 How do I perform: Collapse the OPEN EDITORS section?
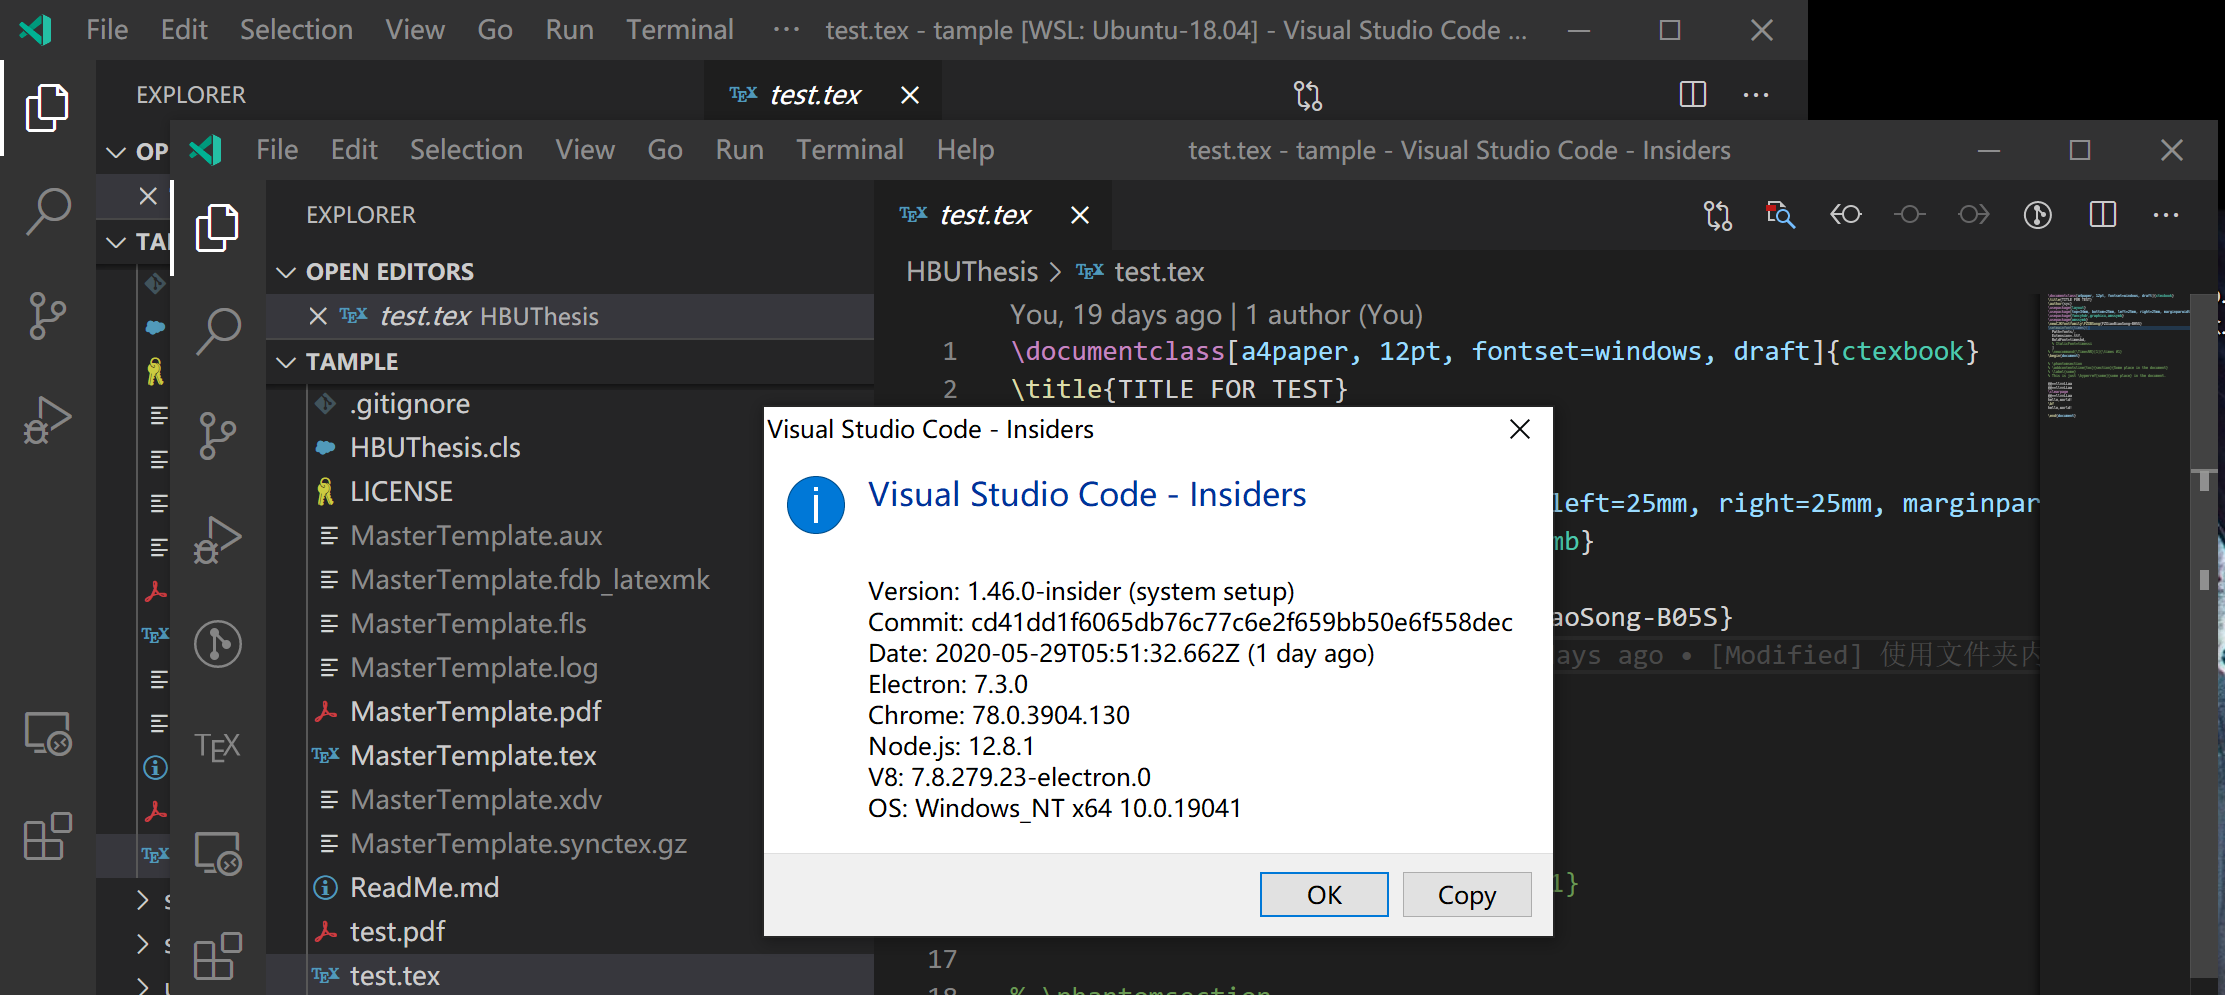point(287,271)
